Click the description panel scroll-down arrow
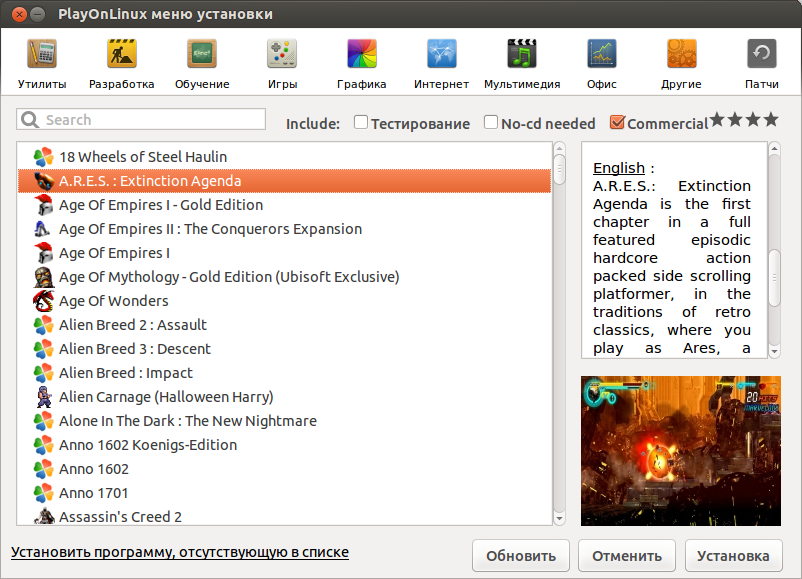 tap(774, 351)
